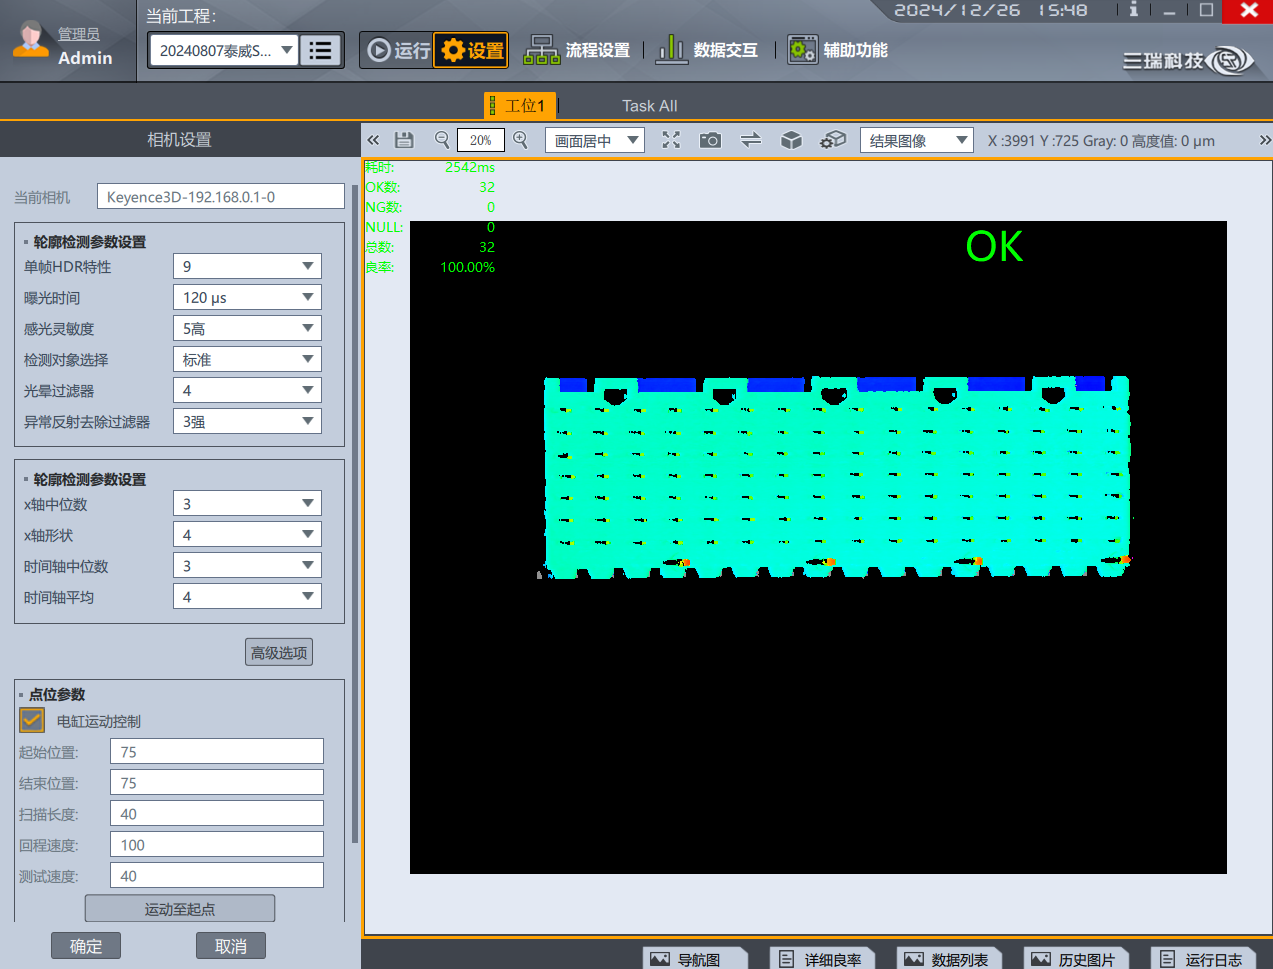This screenshot has height=969, width=1273.
Task: Open the 画面居中 view dropdown
Action: point(594,141)
